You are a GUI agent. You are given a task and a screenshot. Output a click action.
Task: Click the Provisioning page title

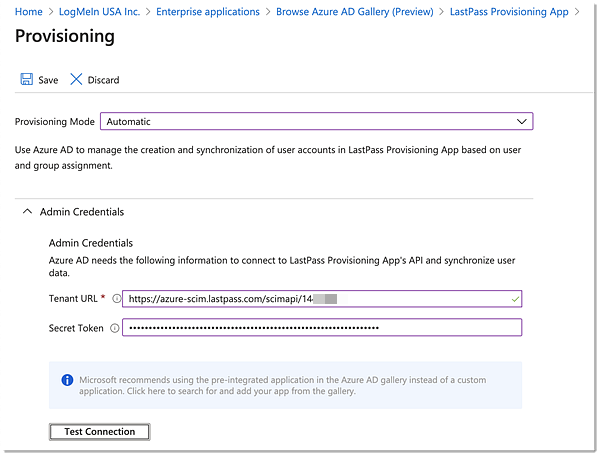pyautogui.click(x=65, y=36)
